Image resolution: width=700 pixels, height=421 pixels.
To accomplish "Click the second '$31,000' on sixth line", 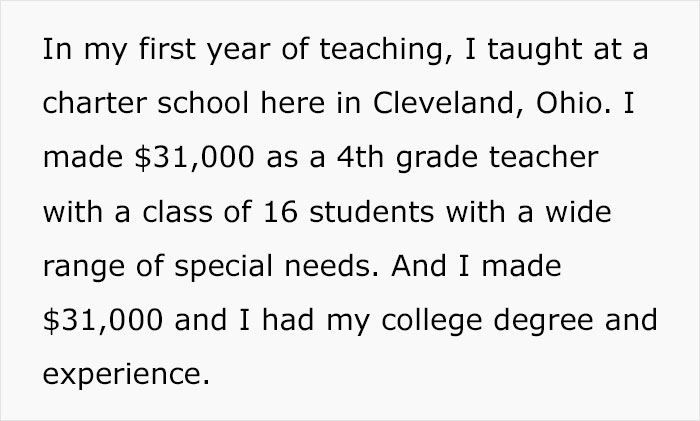I will 103,321.
